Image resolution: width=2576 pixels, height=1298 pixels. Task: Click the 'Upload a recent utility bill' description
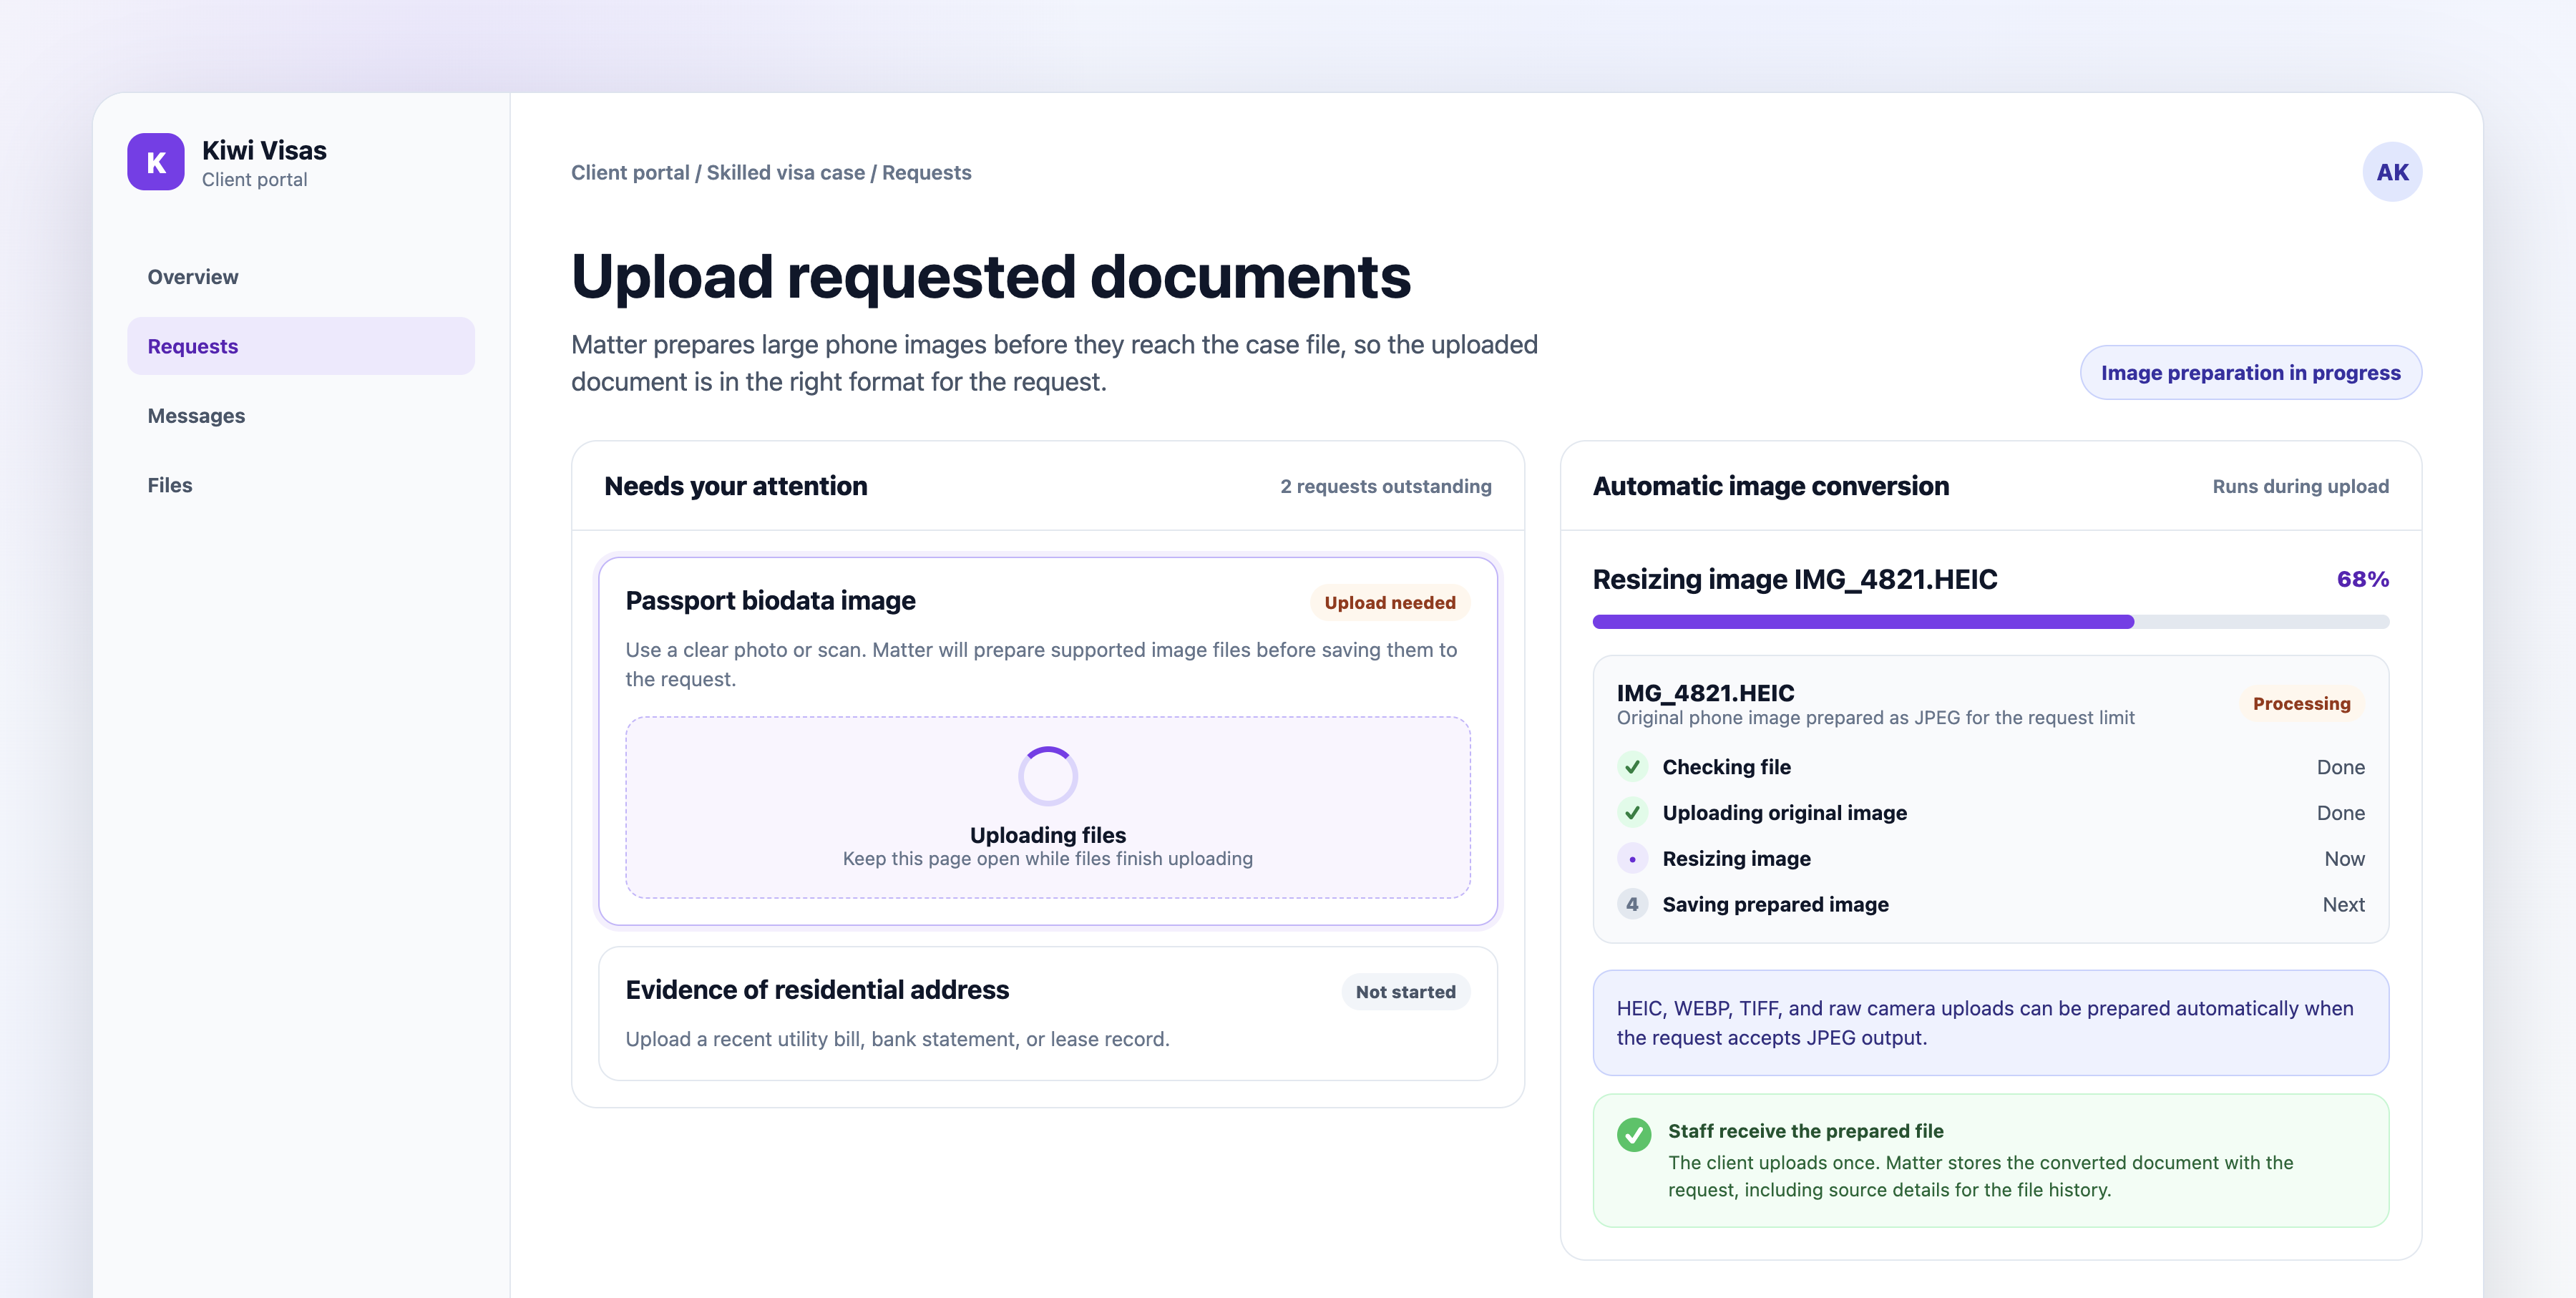point(897,1039)
